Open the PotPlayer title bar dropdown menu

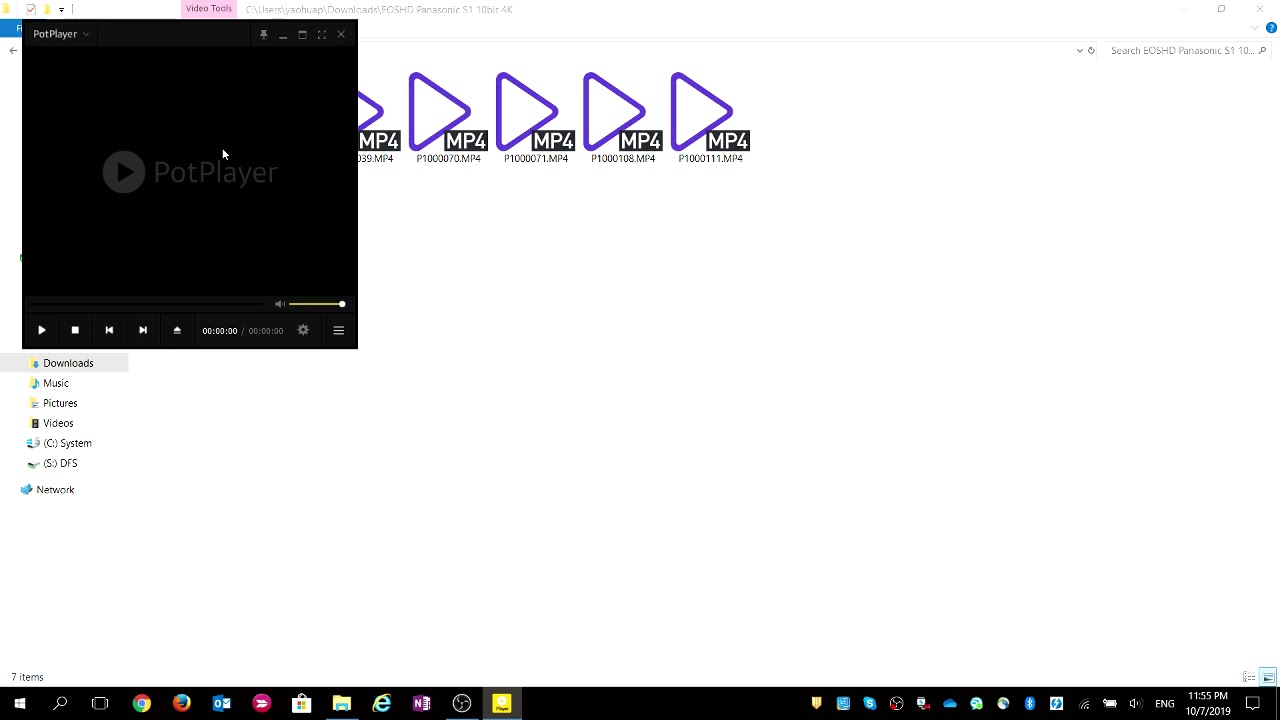(x=86, y=34)
